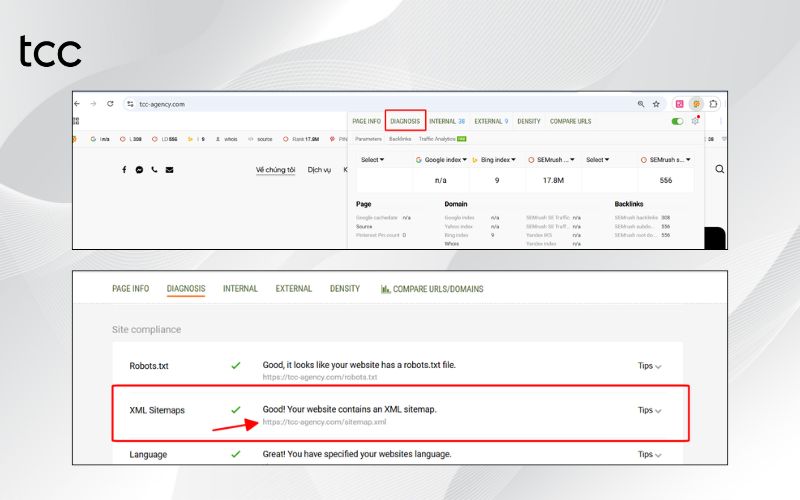Click the Language row label
The image size is (800, 500).
[x=148, y=455]
